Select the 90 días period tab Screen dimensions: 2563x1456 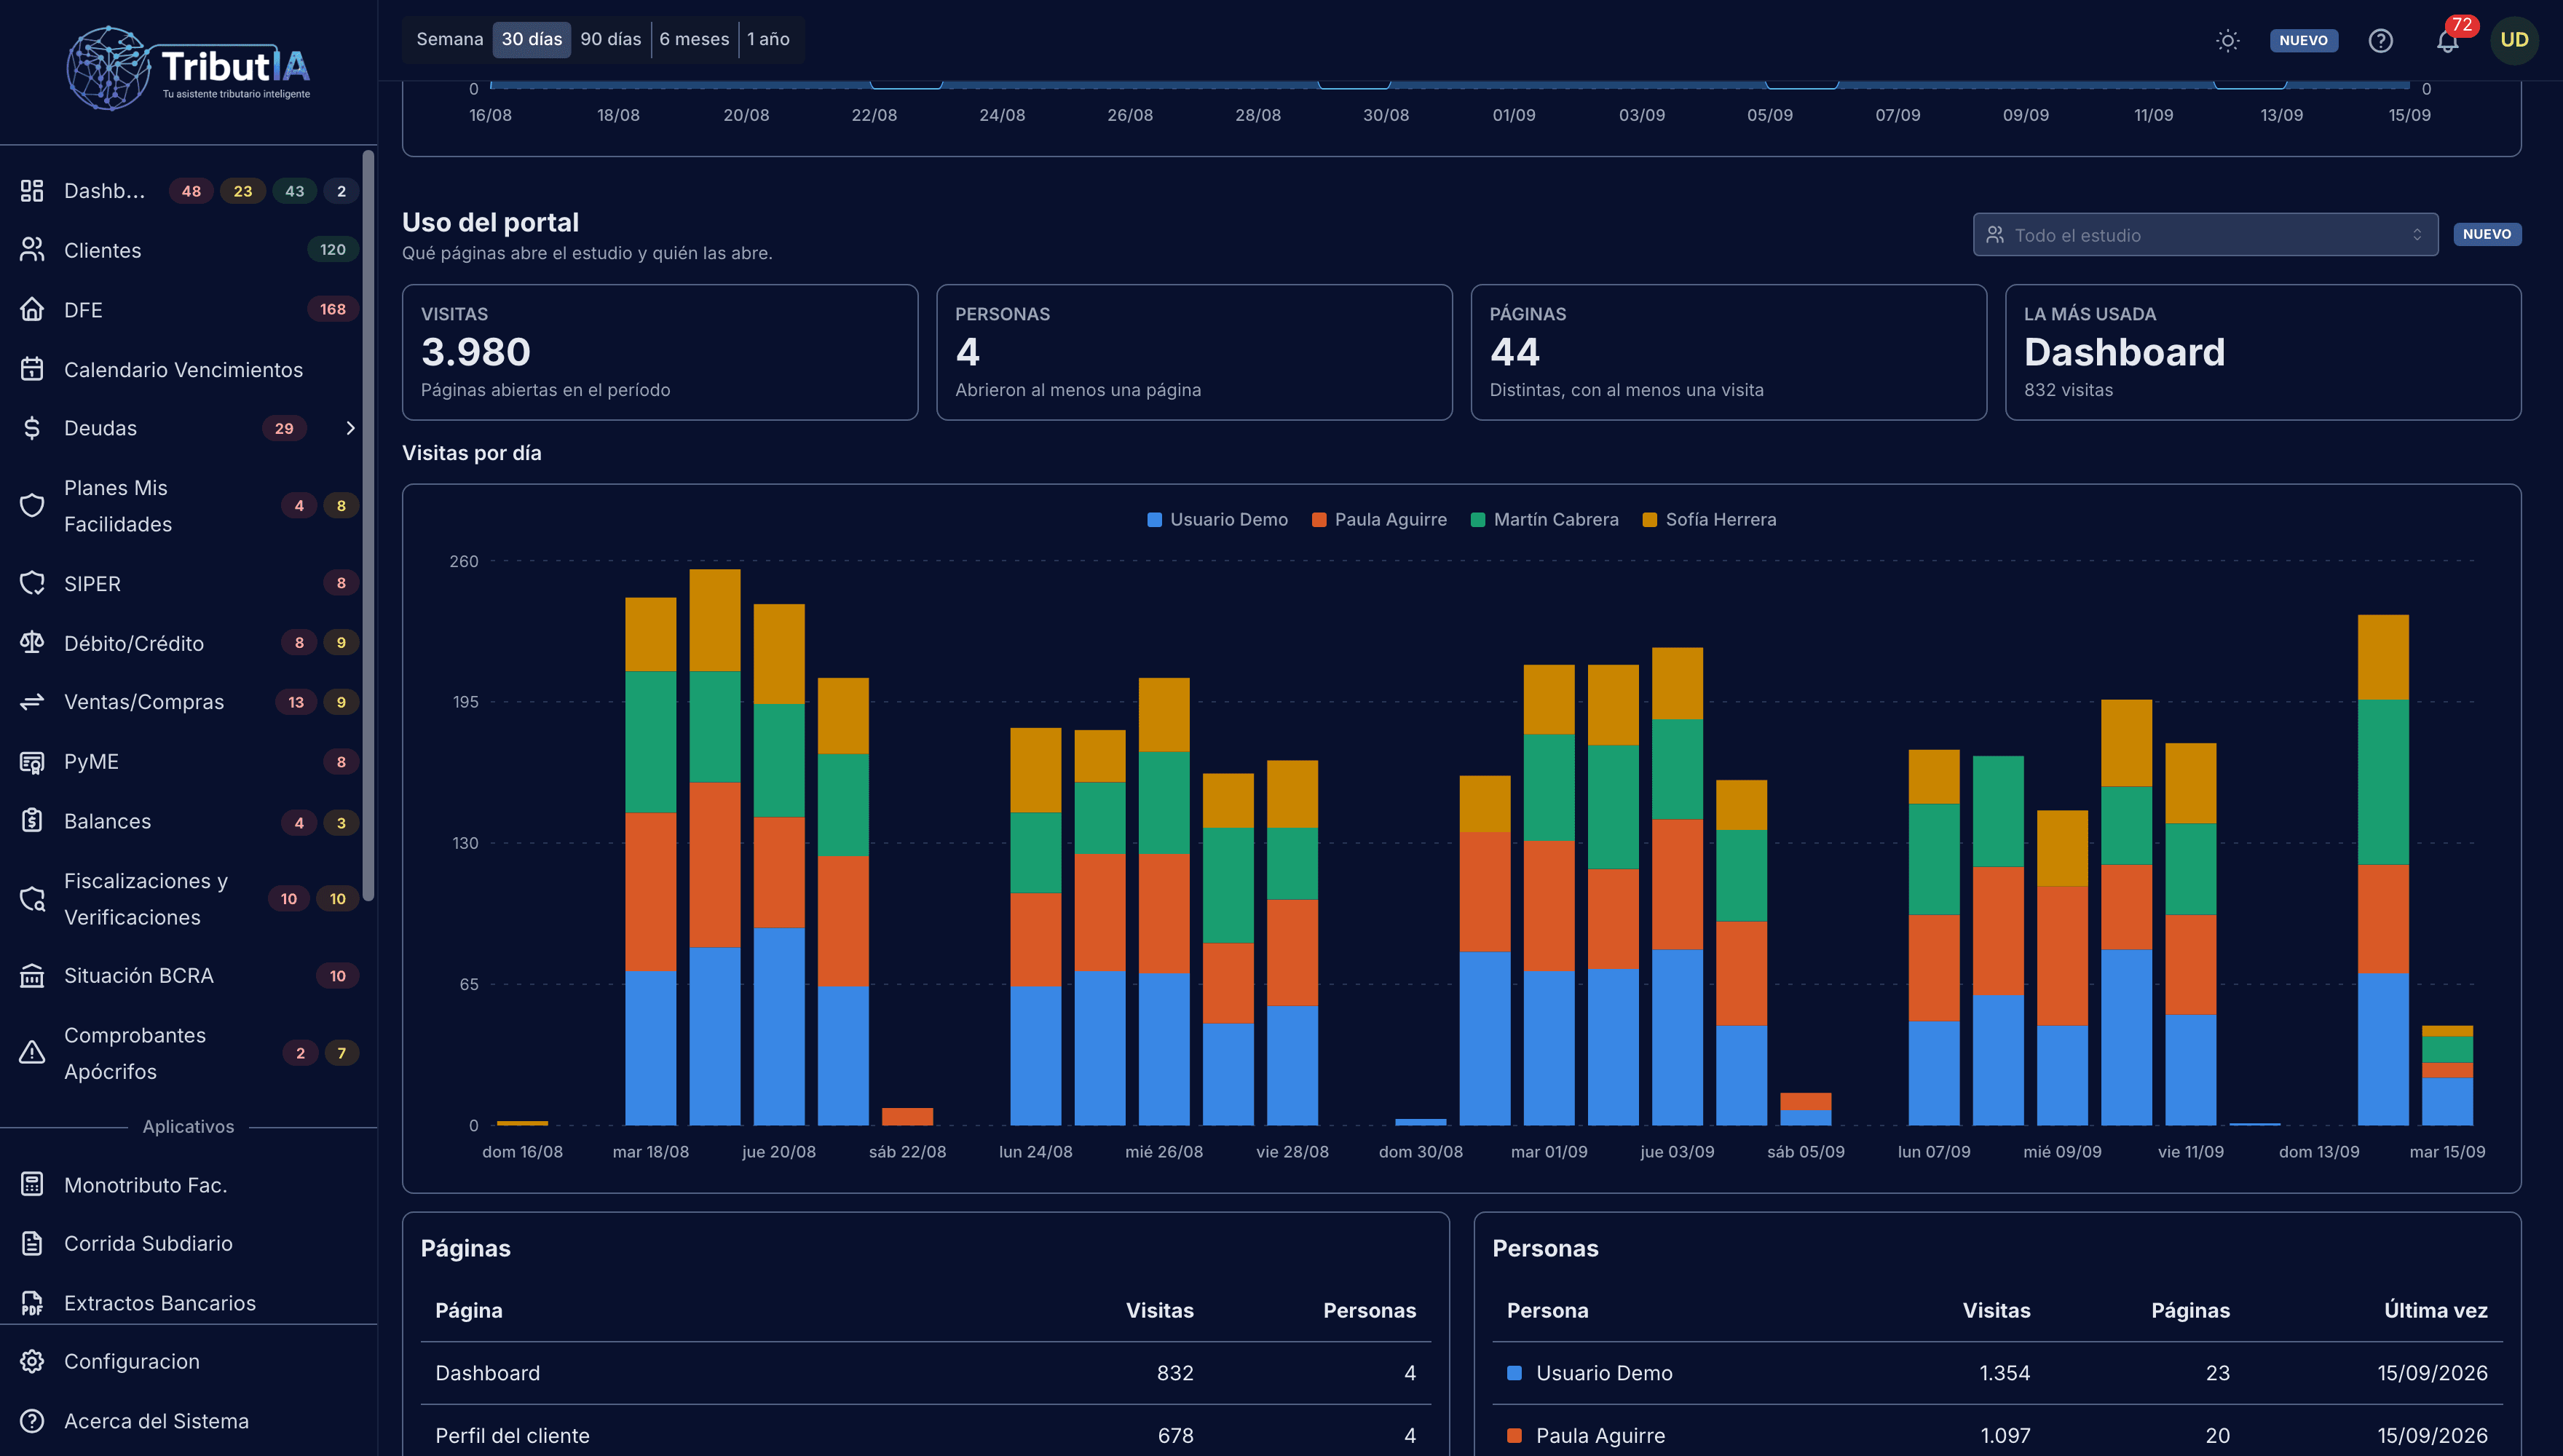click(x=610, y=39)
